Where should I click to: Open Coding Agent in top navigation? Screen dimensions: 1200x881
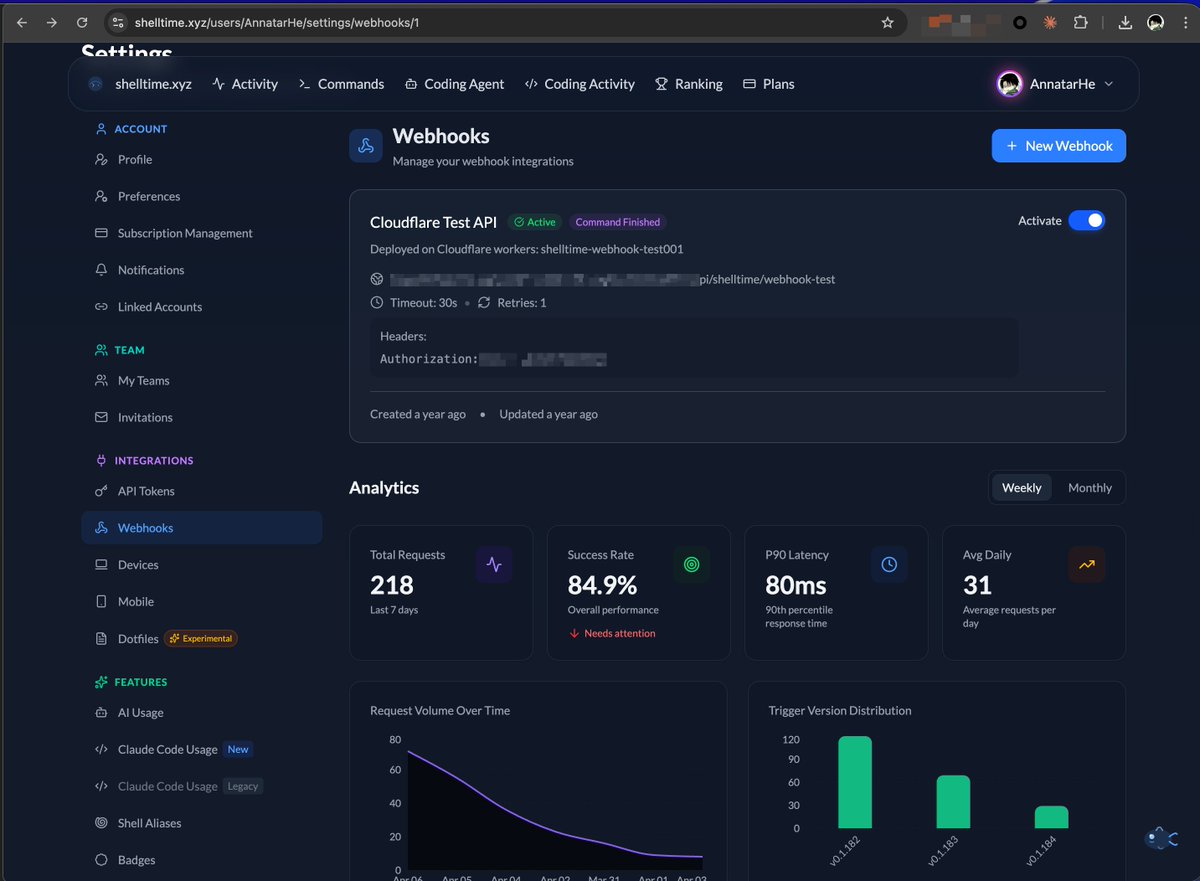click(454, 84)
